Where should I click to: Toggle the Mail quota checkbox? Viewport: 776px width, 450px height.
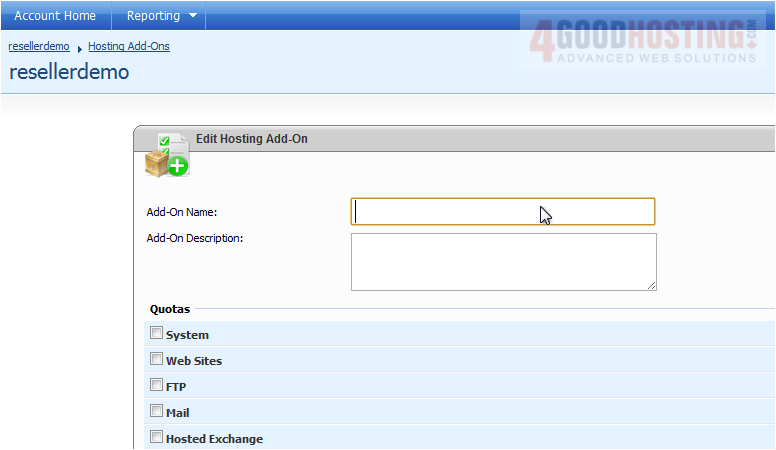156,411
